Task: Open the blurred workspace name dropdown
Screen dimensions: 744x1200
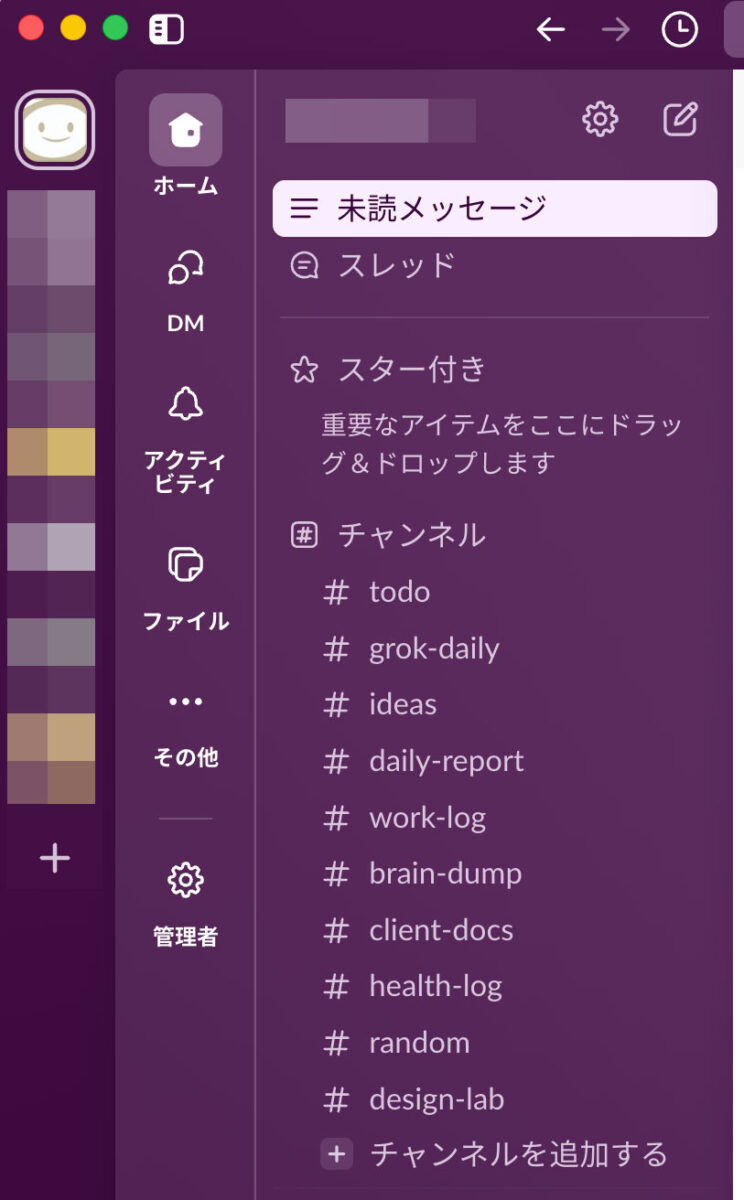Action: pos(380,121)
